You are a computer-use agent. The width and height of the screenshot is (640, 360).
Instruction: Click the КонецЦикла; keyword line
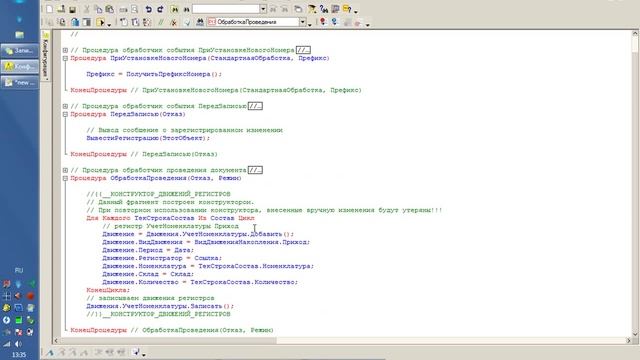click(108, 290)
